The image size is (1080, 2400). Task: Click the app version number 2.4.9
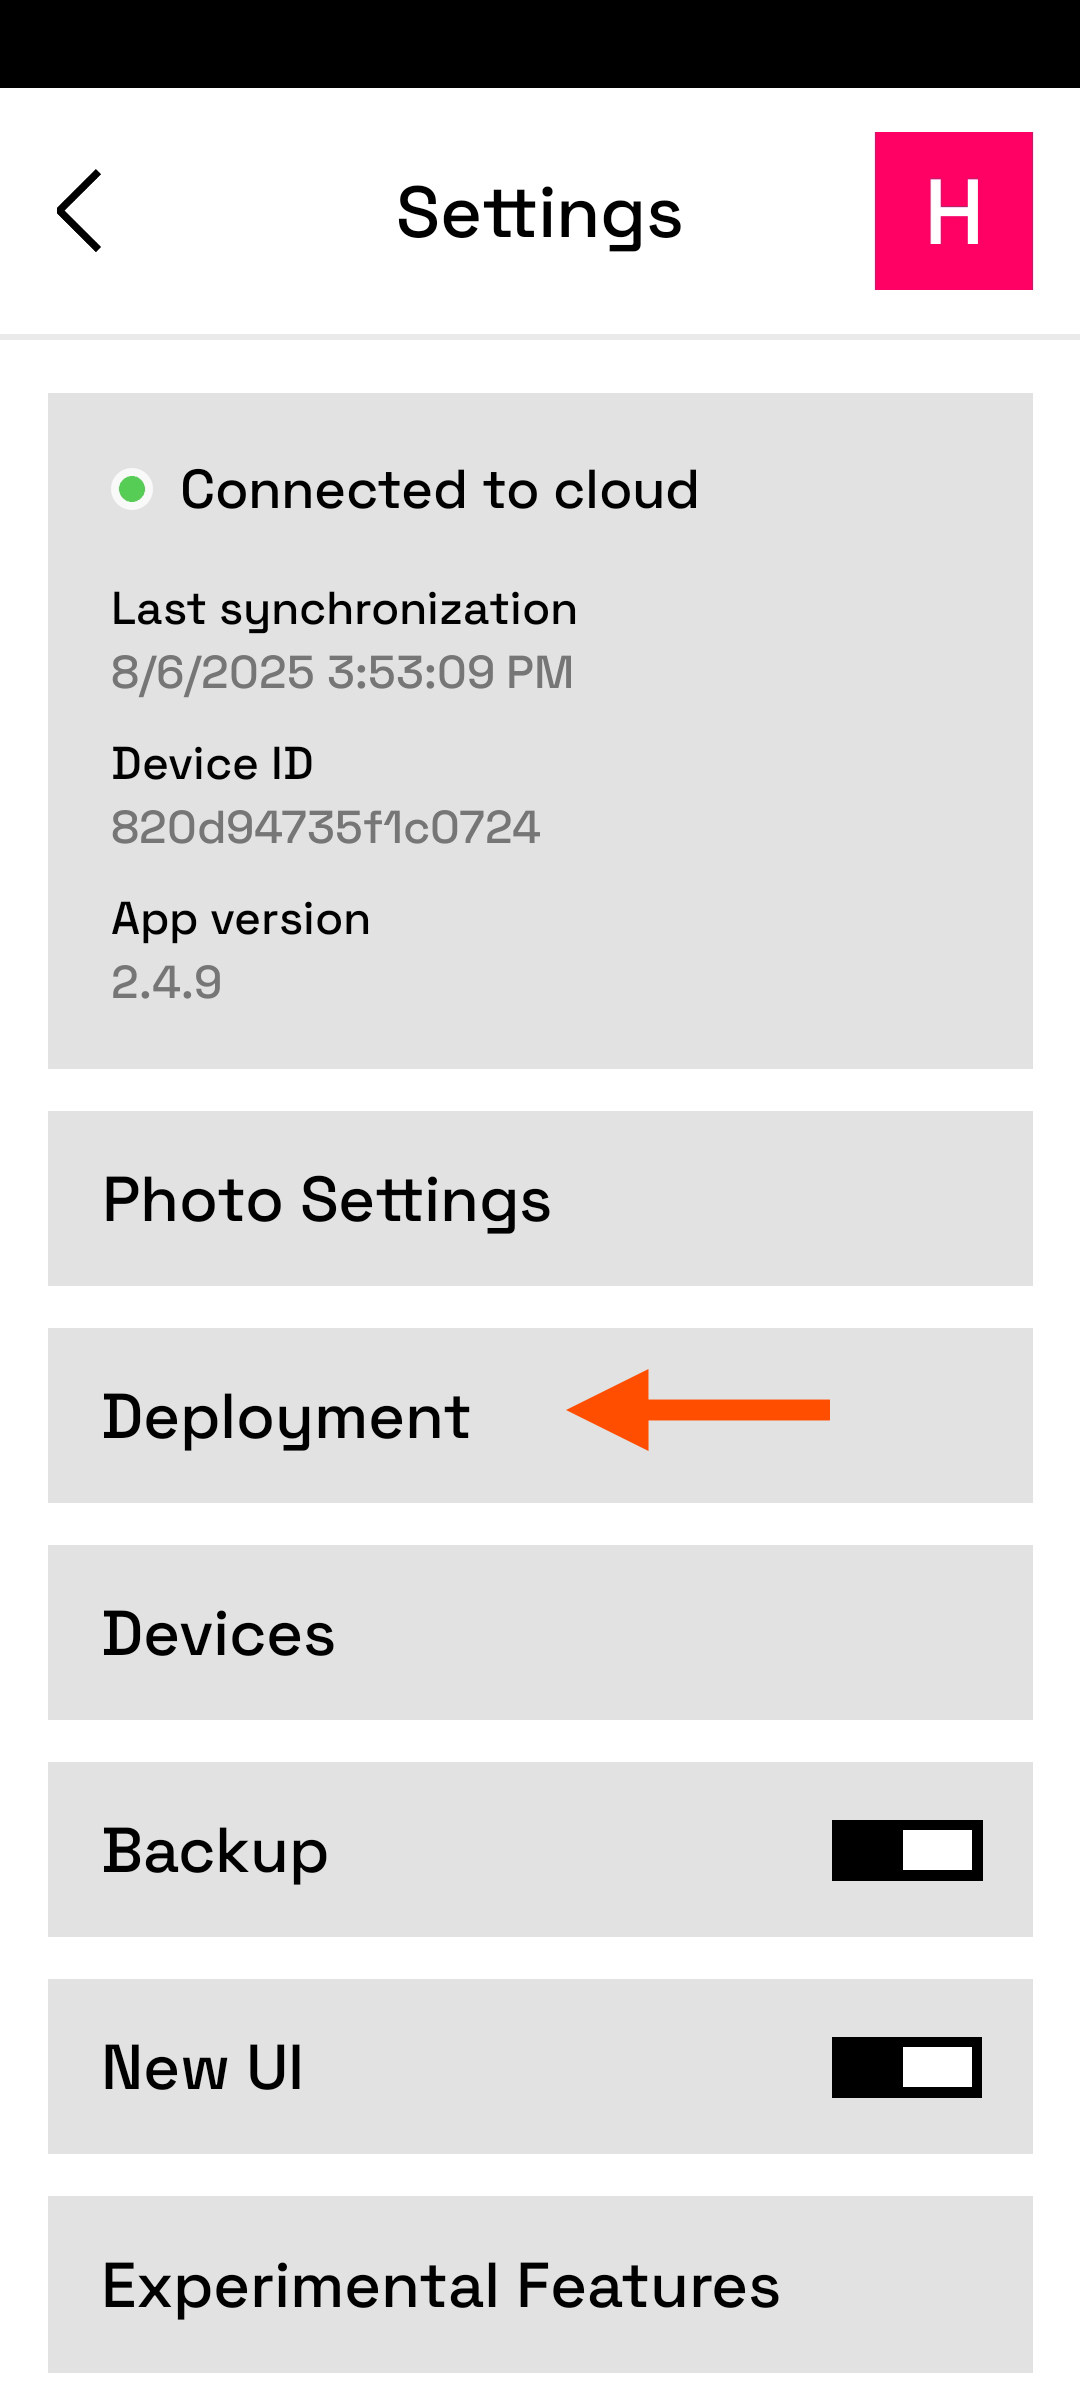point(167,983)
